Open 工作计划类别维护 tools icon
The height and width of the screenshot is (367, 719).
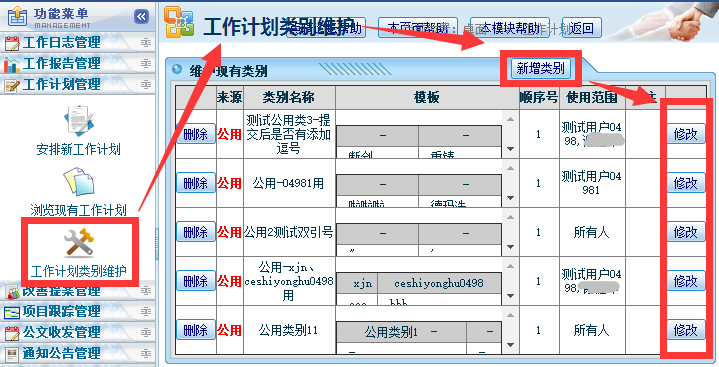click(x=79, y=242)
